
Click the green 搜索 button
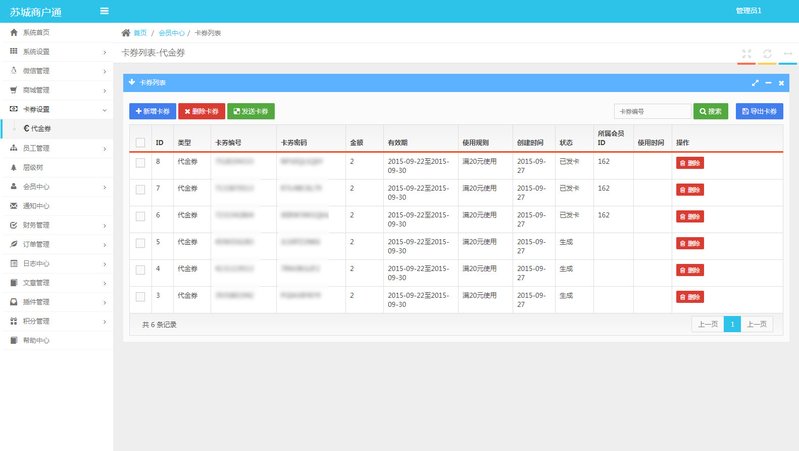click(x=710, y=112)
